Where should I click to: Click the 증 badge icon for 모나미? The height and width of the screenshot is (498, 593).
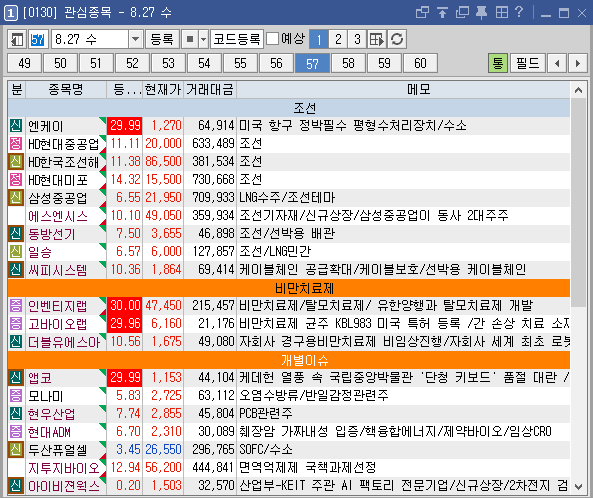(16, 396)
